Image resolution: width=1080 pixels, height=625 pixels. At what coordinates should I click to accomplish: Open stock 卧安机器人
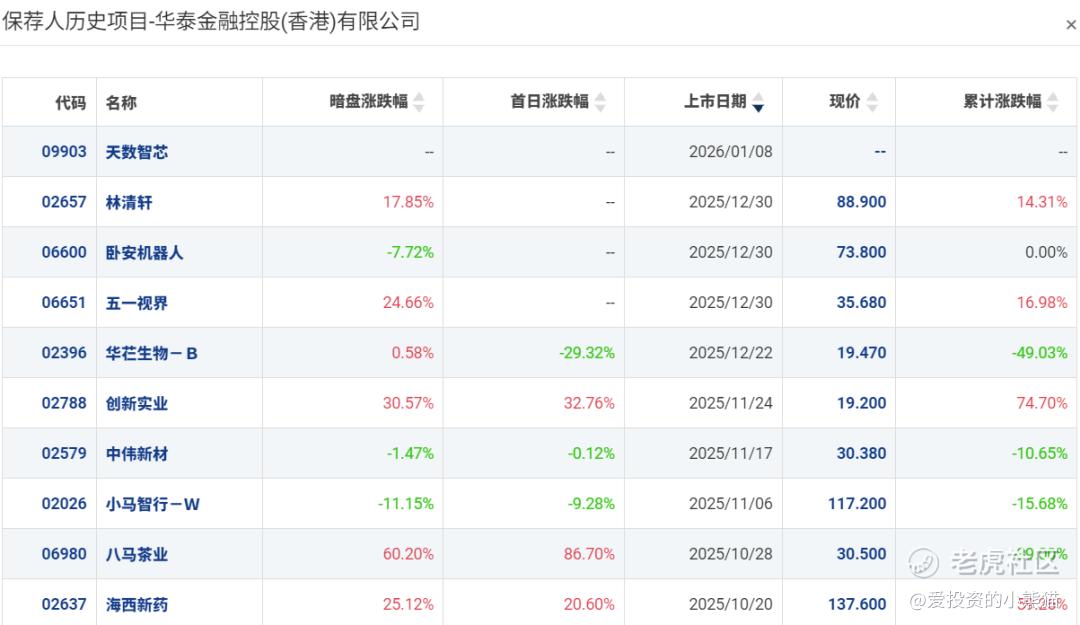click(x=145, y=253)
